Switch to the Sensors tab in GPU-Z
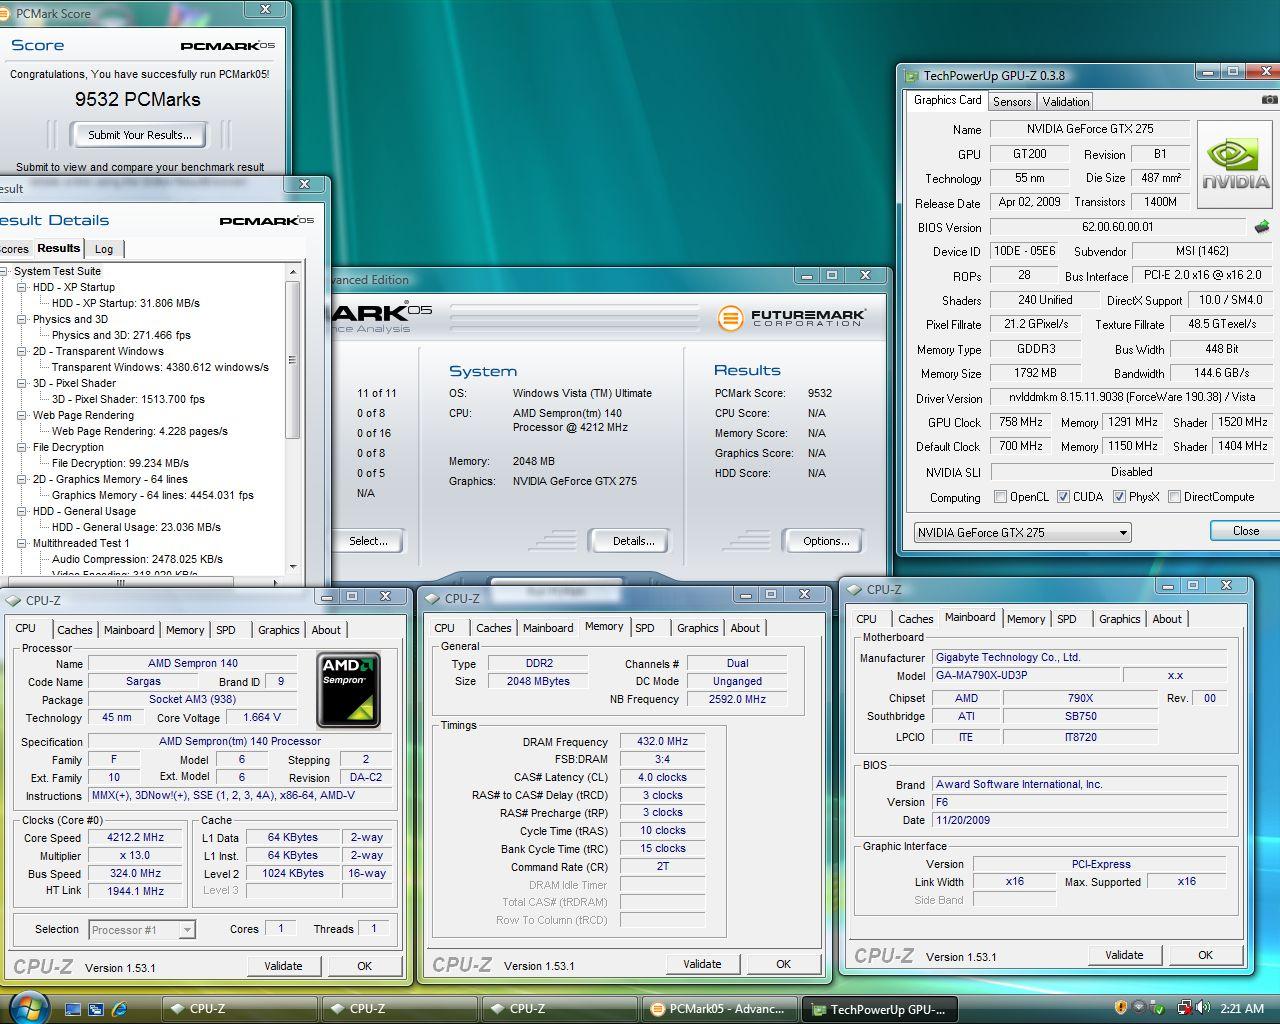The height and width of the screenshot is (1024, 1280). pos(1011,102)
